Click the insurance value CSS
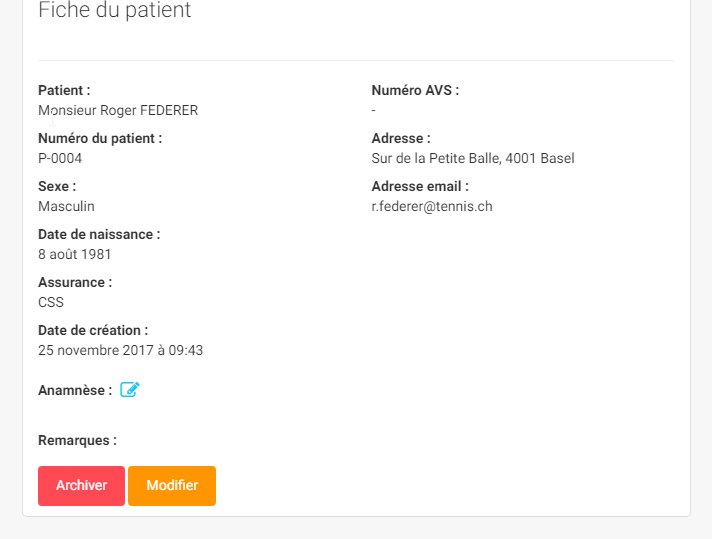Screen dimensions: 712x539 51,302
